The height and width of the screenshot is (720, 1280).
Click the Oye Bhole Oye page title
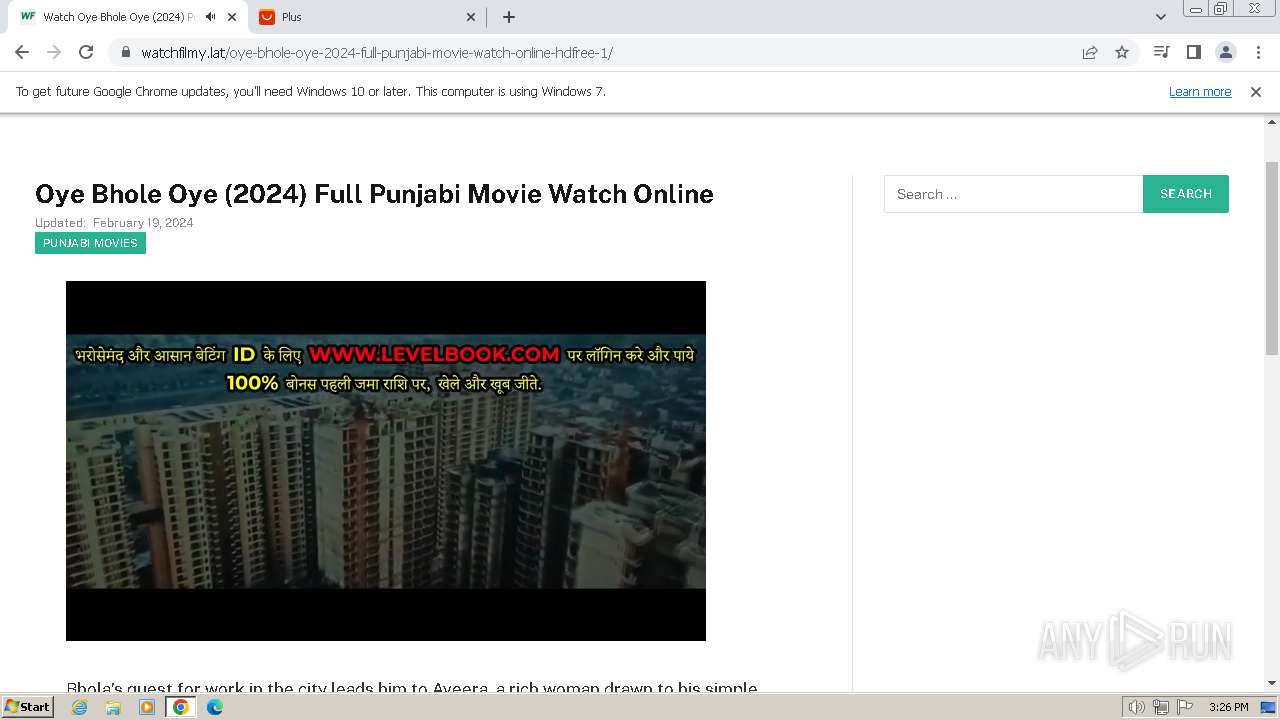[374, 194]
